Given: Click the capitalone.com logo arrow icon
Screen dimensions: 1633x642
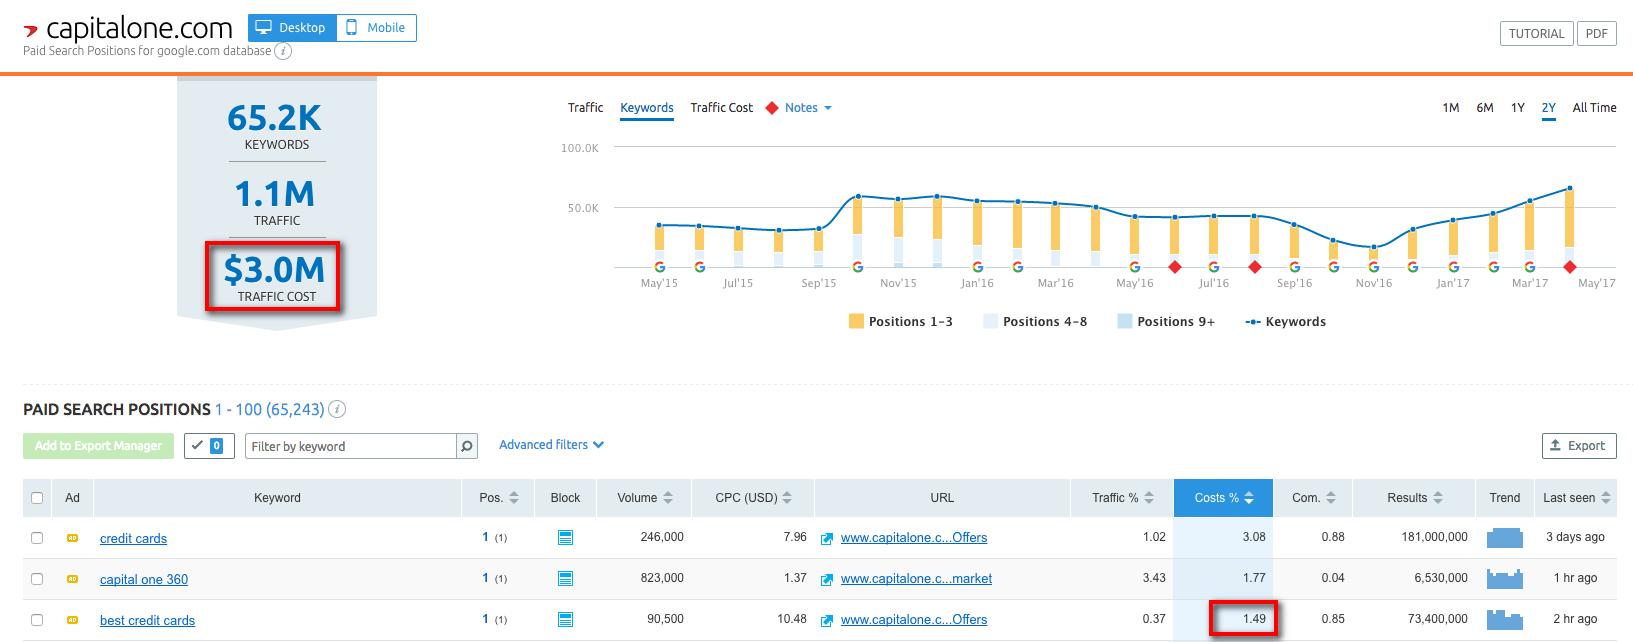Looking at the screenshot, I should pos(30,30).
